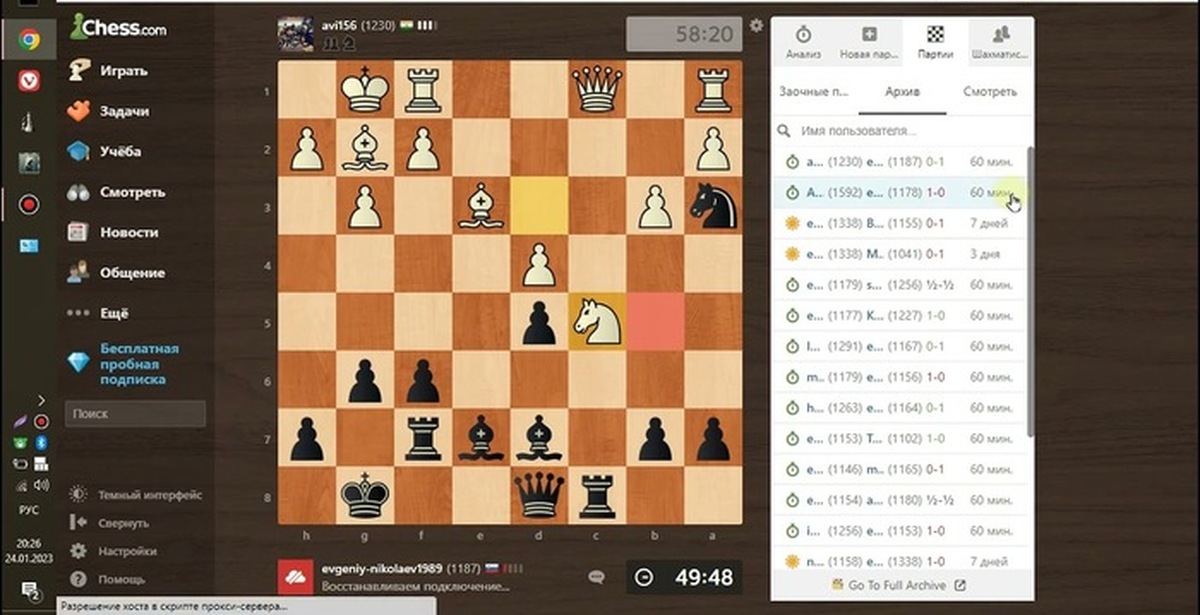Click the red highlighted b5 square

tap(655, 322)
